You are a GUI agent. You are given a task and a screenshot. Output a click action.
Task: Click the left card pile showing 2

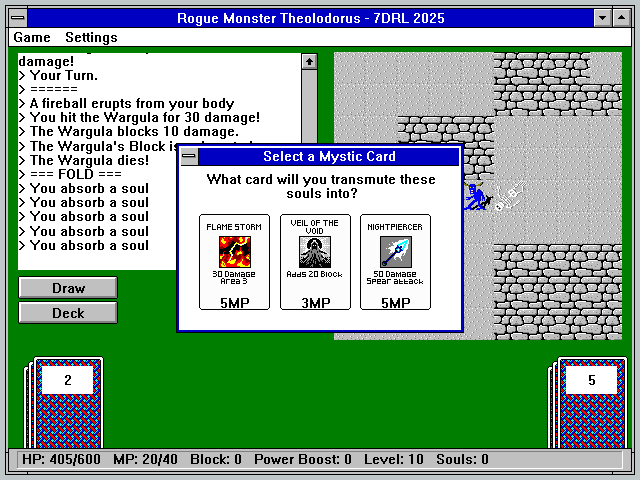coord(67,381)
